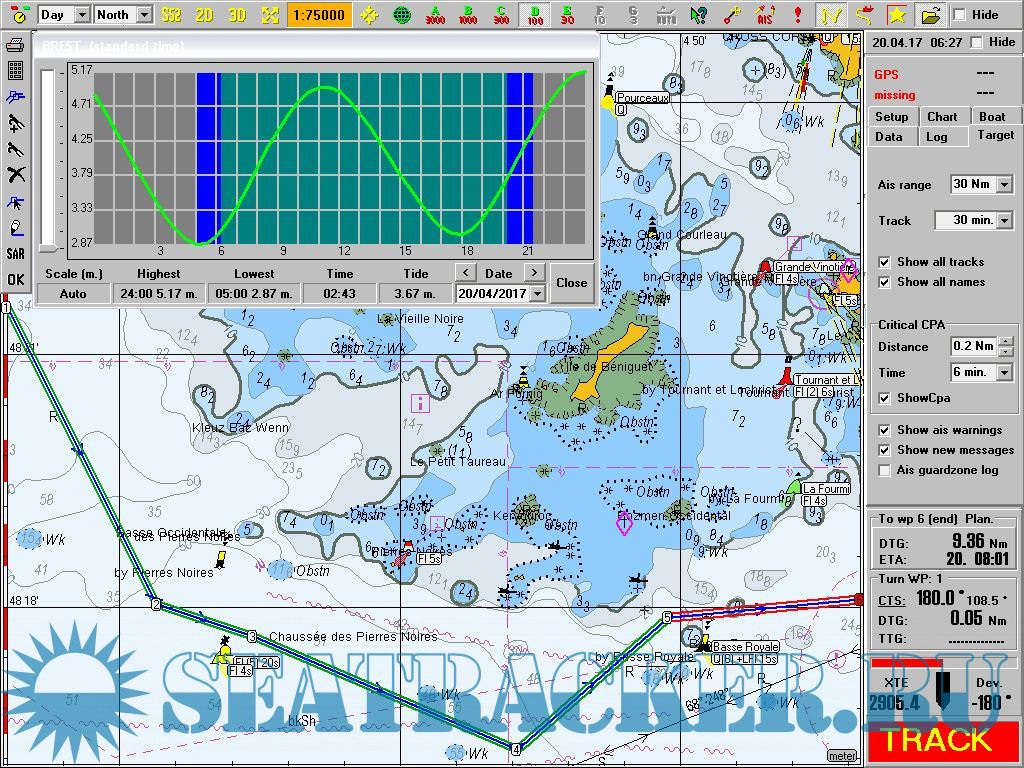
Task: Open the calculator keypad icon
Action: point(15,71)
